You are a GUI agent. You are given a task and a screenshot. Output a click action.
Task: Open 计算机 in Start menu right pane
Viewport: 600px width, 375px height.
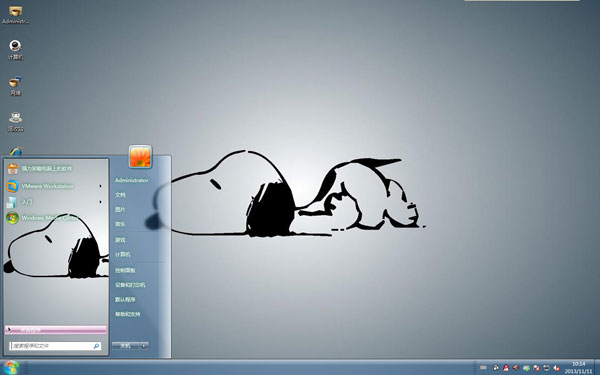click(123, 255)
